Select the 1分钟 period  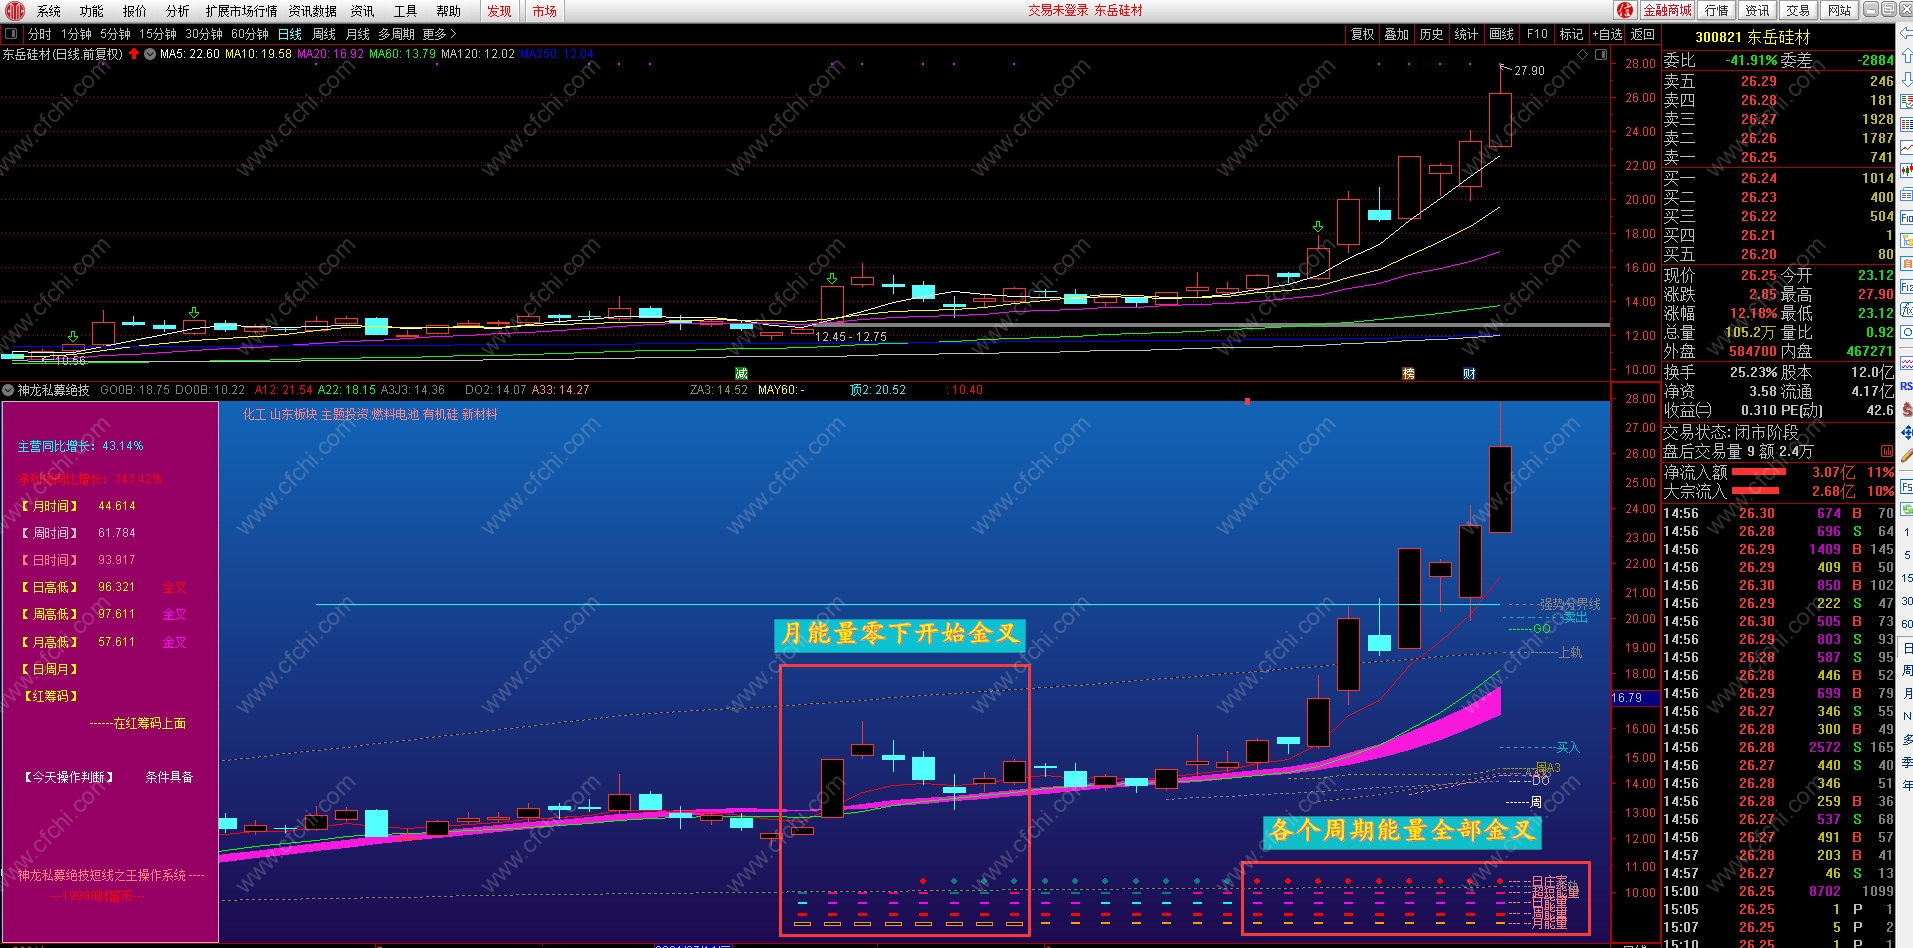tap(76, 34)
